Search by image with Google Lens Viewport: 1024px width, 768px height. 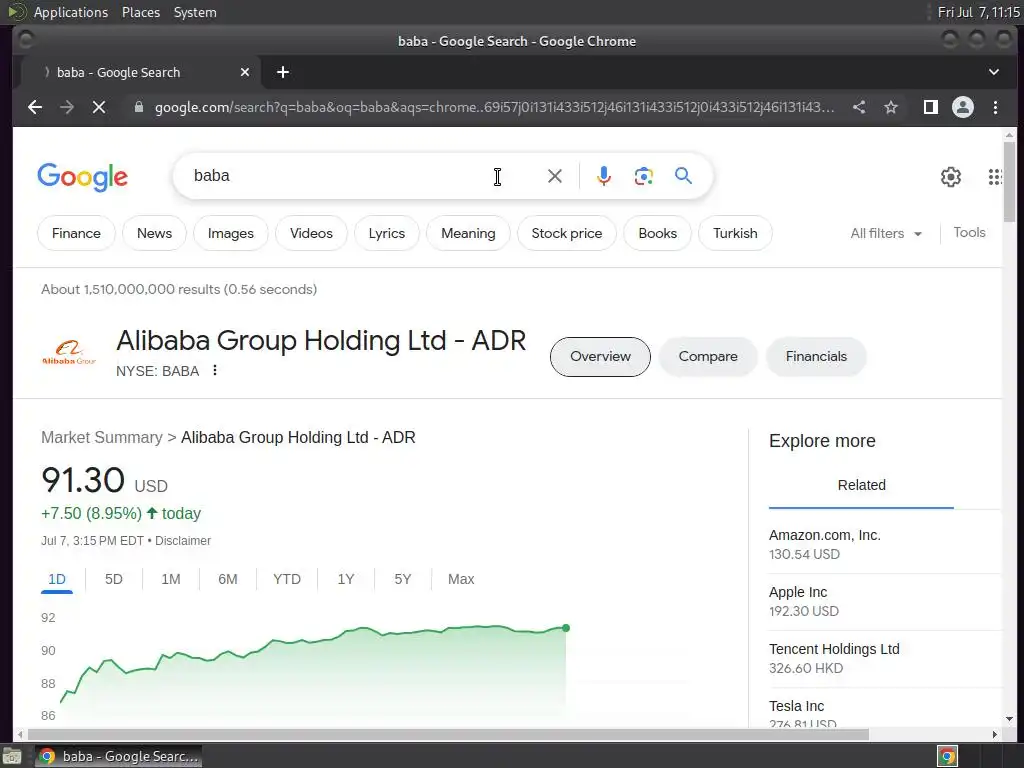pos(644,176)
